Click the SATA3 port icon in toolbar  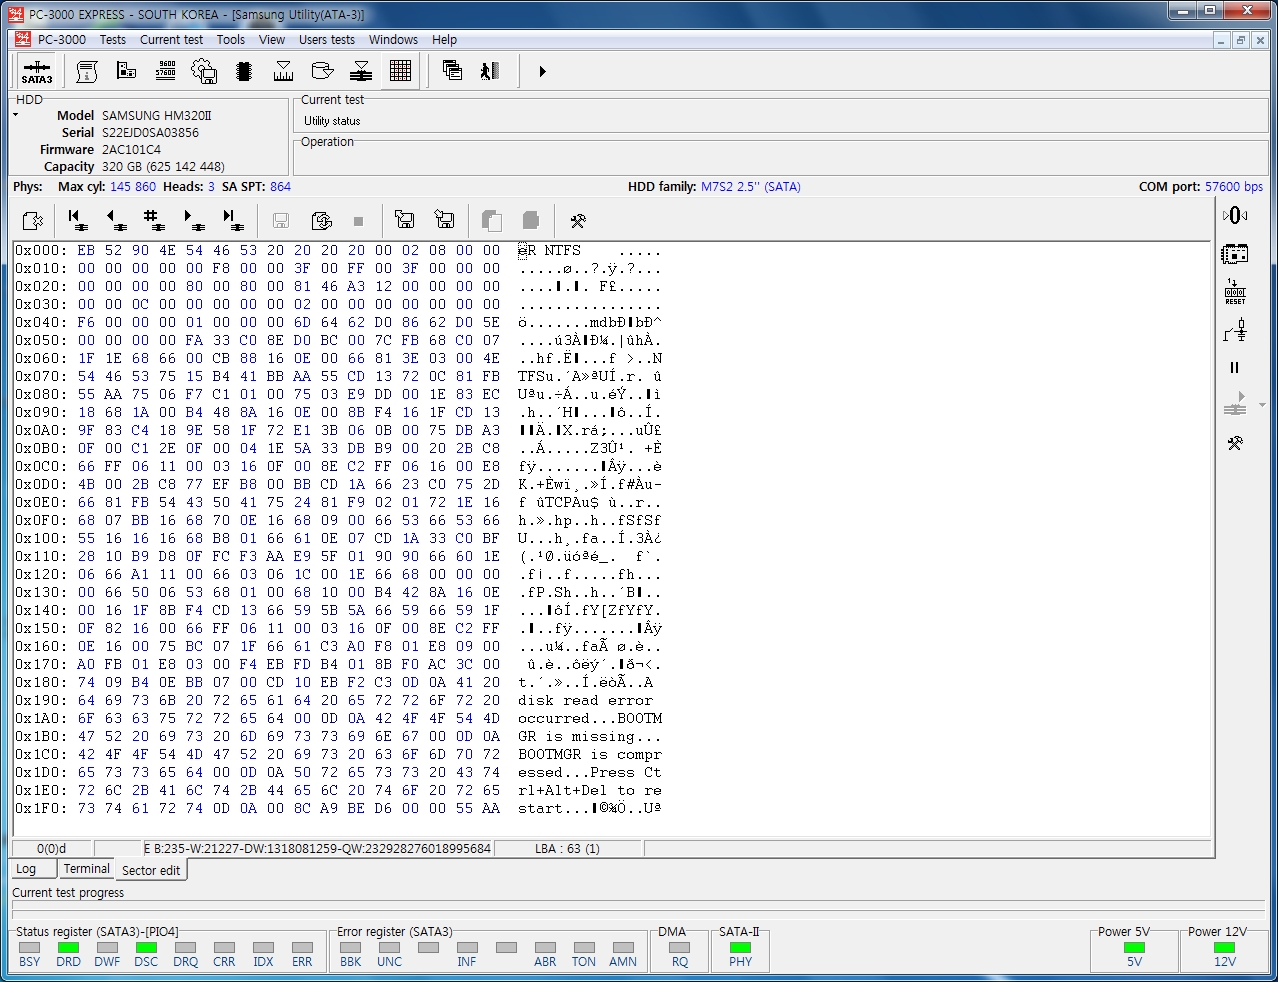tap(37, 72)
